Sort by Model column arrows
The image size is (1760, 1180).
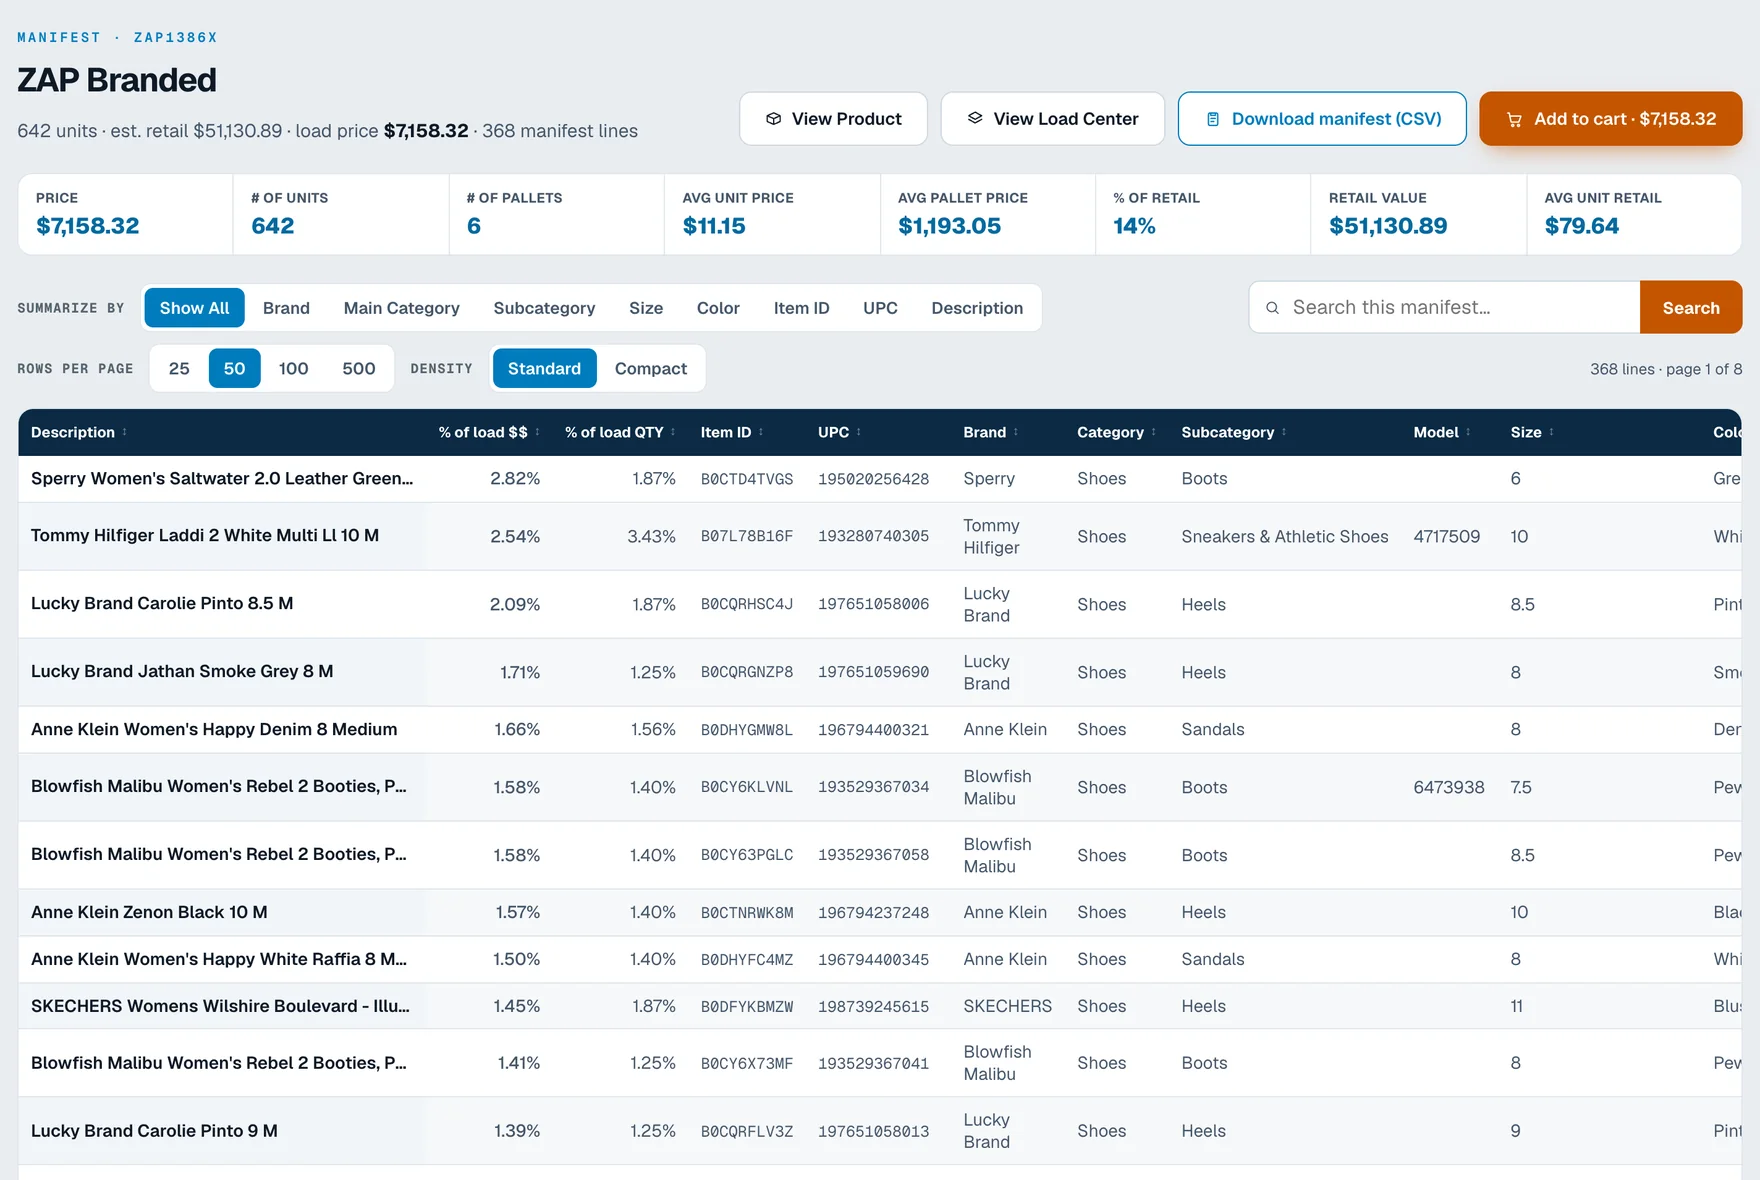click(1468, 432)
